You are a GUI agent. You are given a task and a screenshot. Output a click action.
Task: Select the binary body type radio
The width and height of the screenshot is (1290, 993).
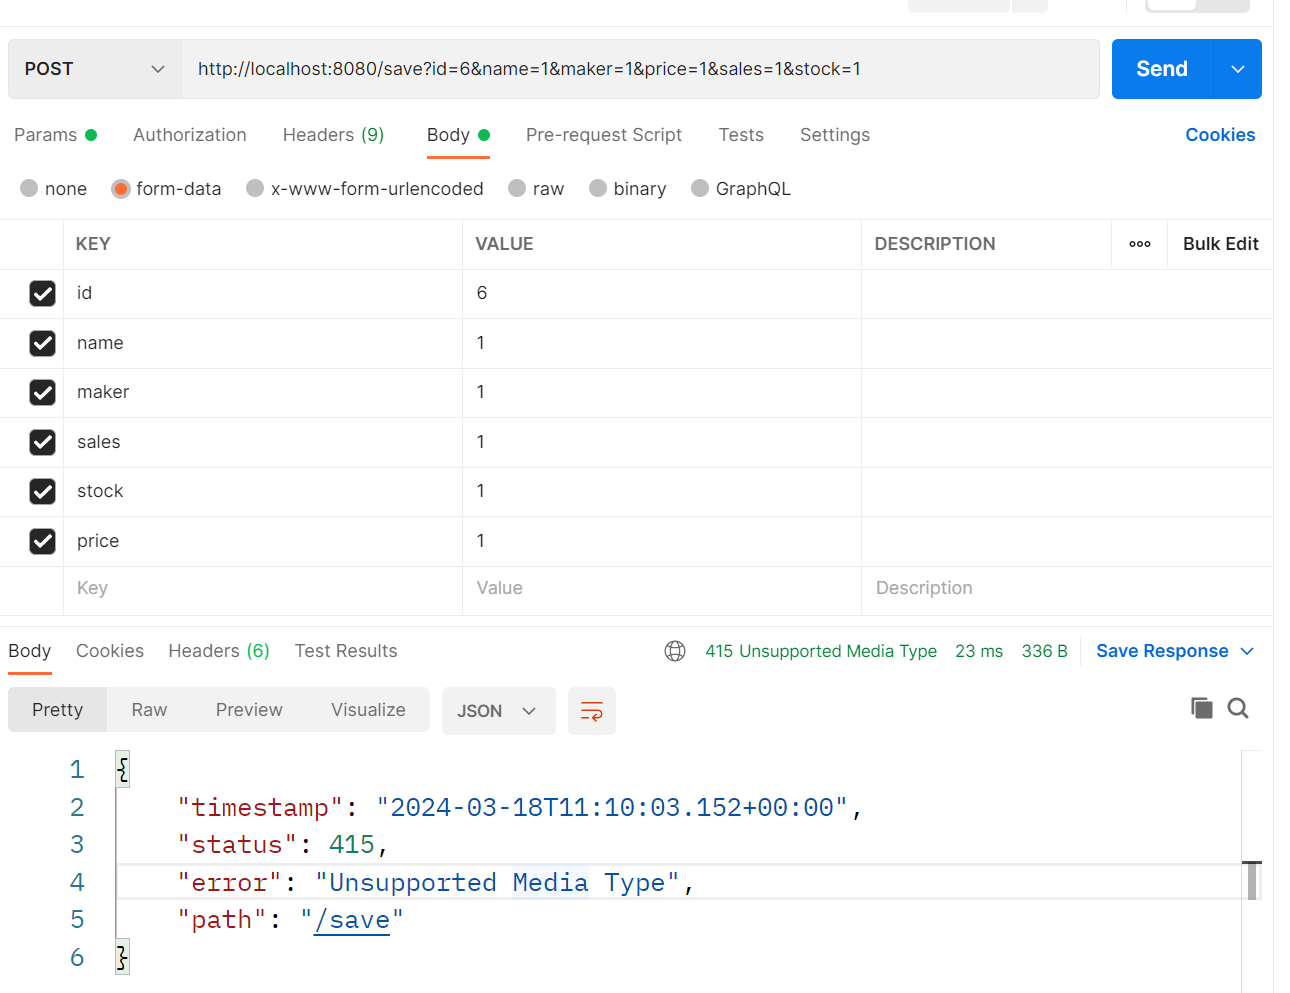(x=598, y=188)
